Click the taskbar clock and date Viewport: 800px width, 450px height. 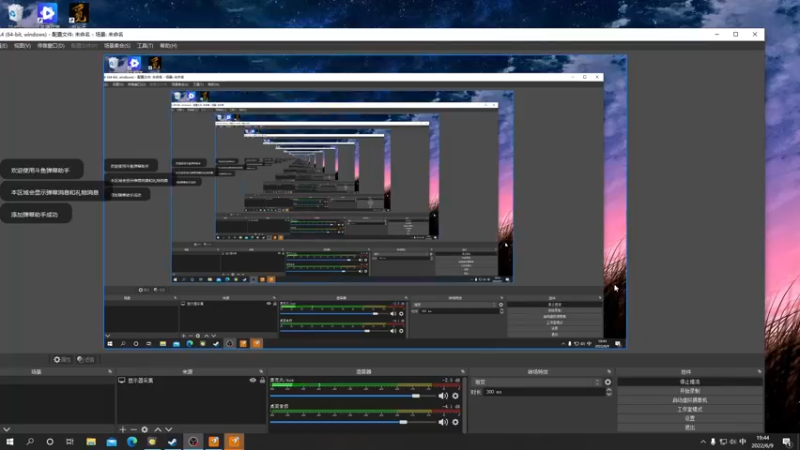tap(762, 441)
